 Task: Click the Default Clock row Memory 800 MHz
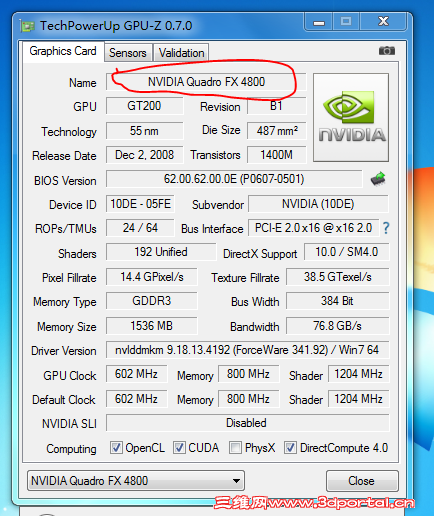248,399
